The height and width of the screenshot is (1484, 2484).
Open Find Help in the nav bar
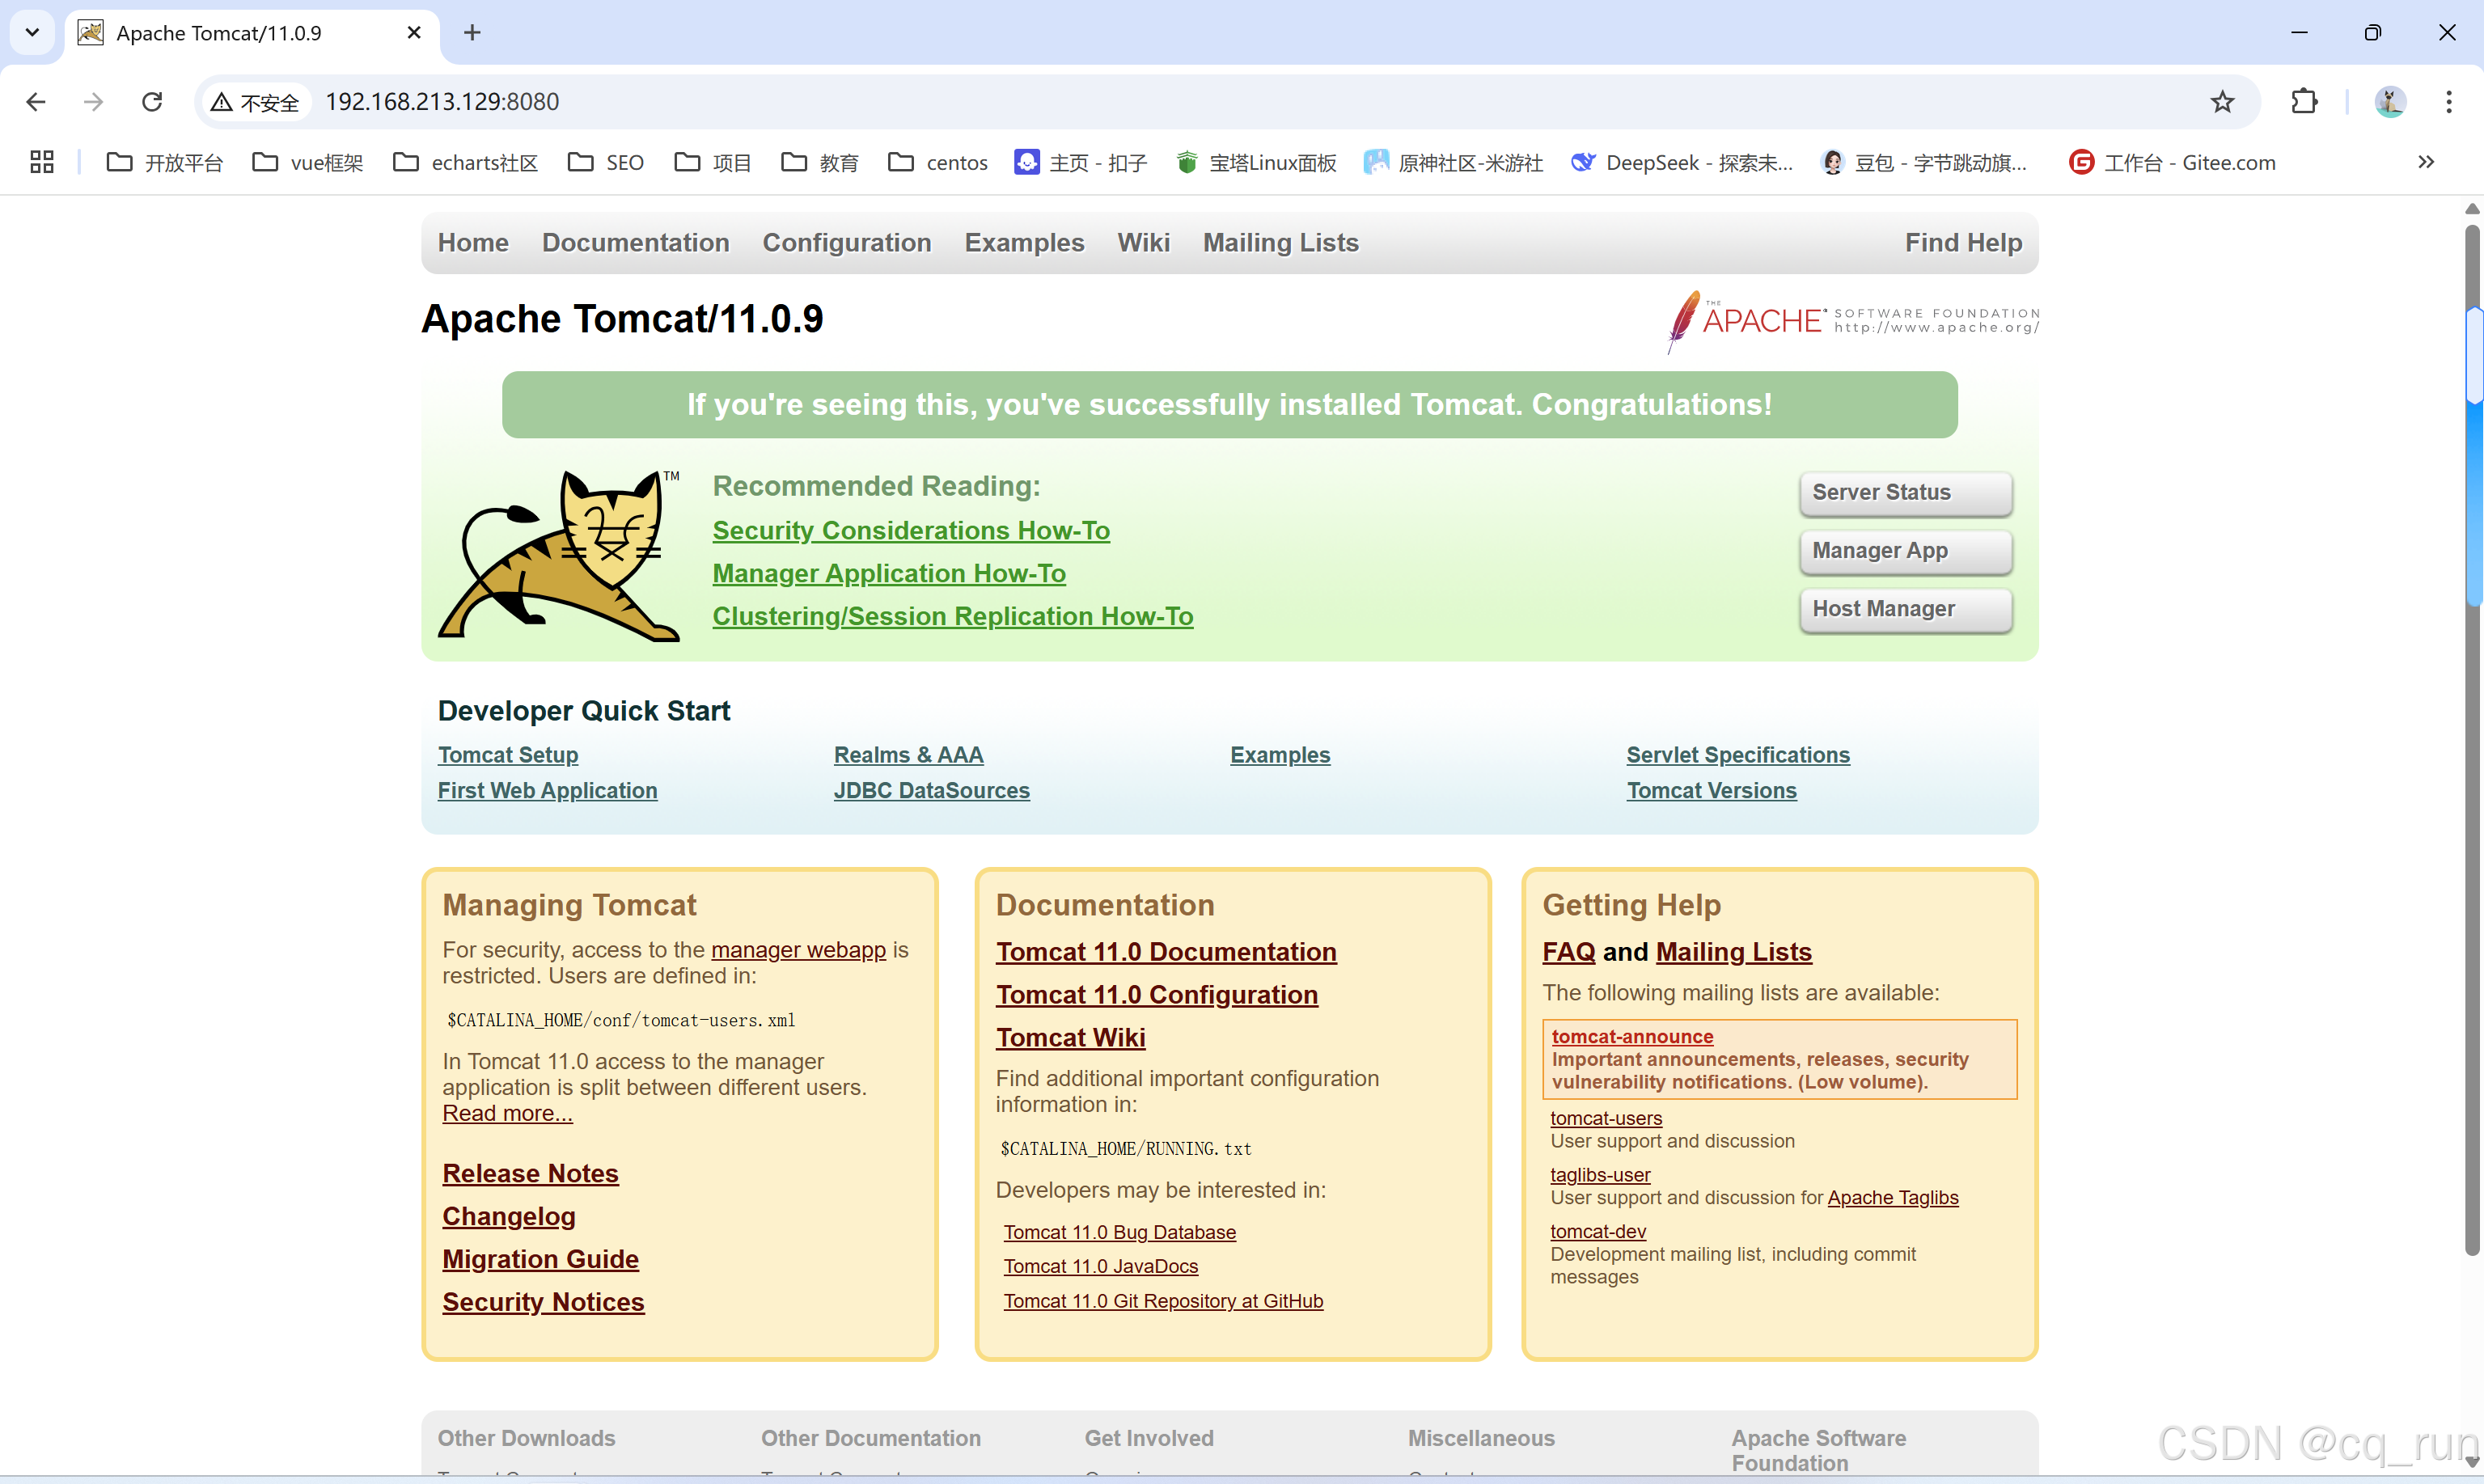(1963, 243)
